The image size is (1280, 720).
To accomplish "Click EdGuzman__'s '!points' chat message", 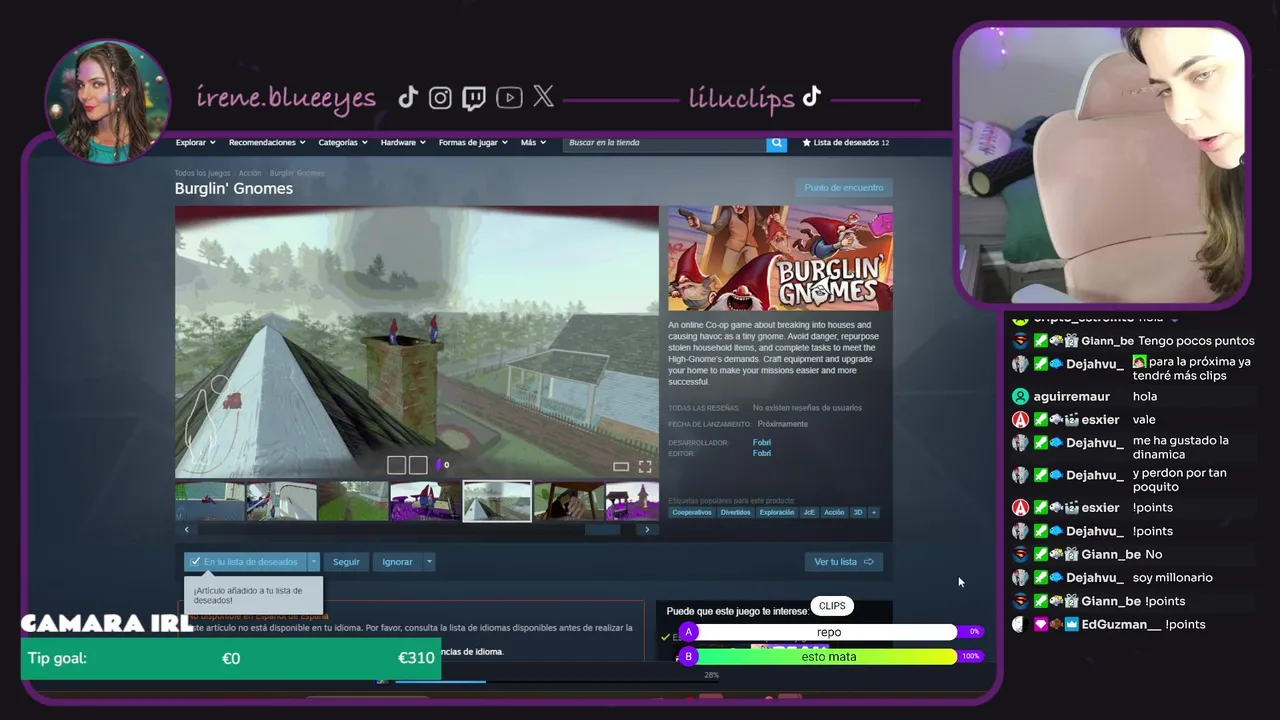I will click(x=1185, y=625).
